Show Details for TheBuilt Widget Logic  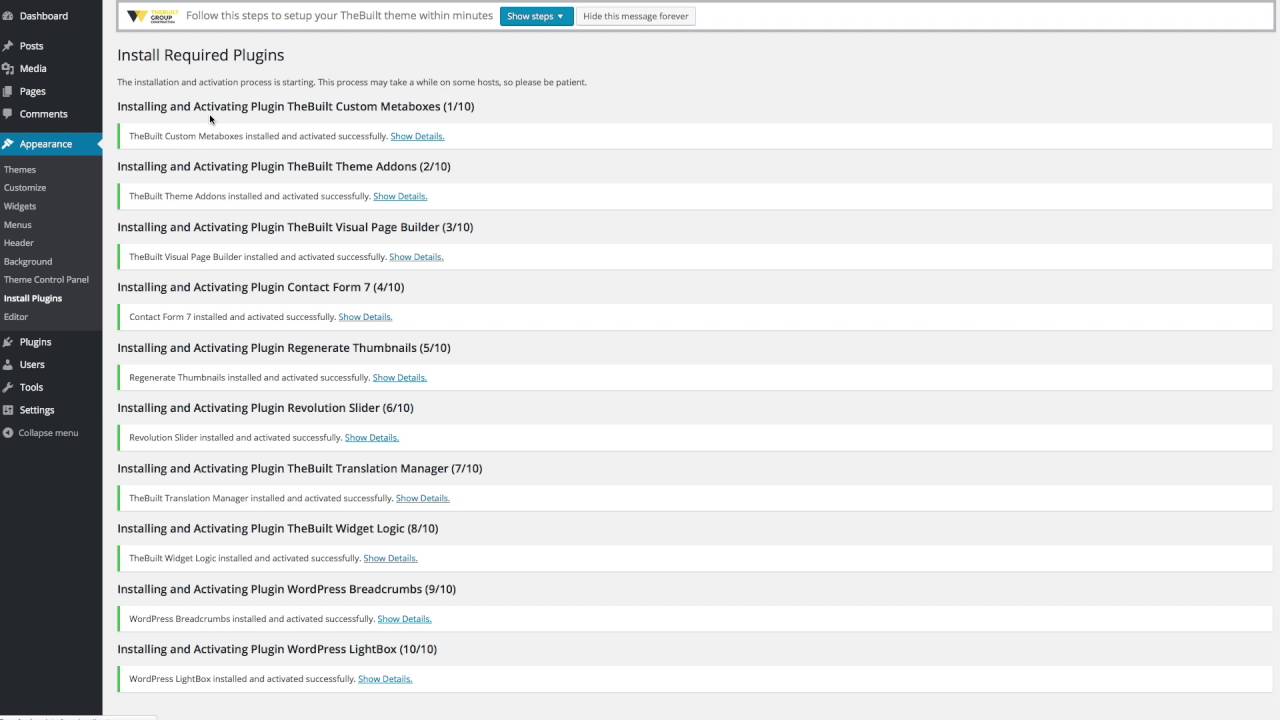(x=390, y=558)
